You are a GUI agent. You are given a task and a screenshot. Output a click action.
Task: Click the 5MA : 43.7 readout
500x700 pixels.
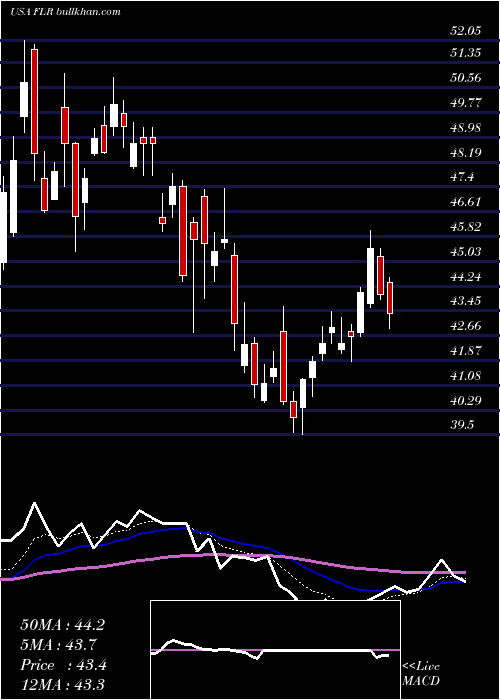tap(58, 645)
